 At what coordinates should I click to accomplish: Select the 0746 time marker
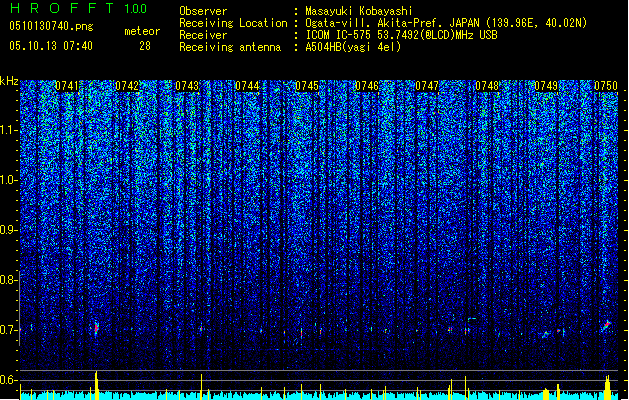(x=367, y=86)
